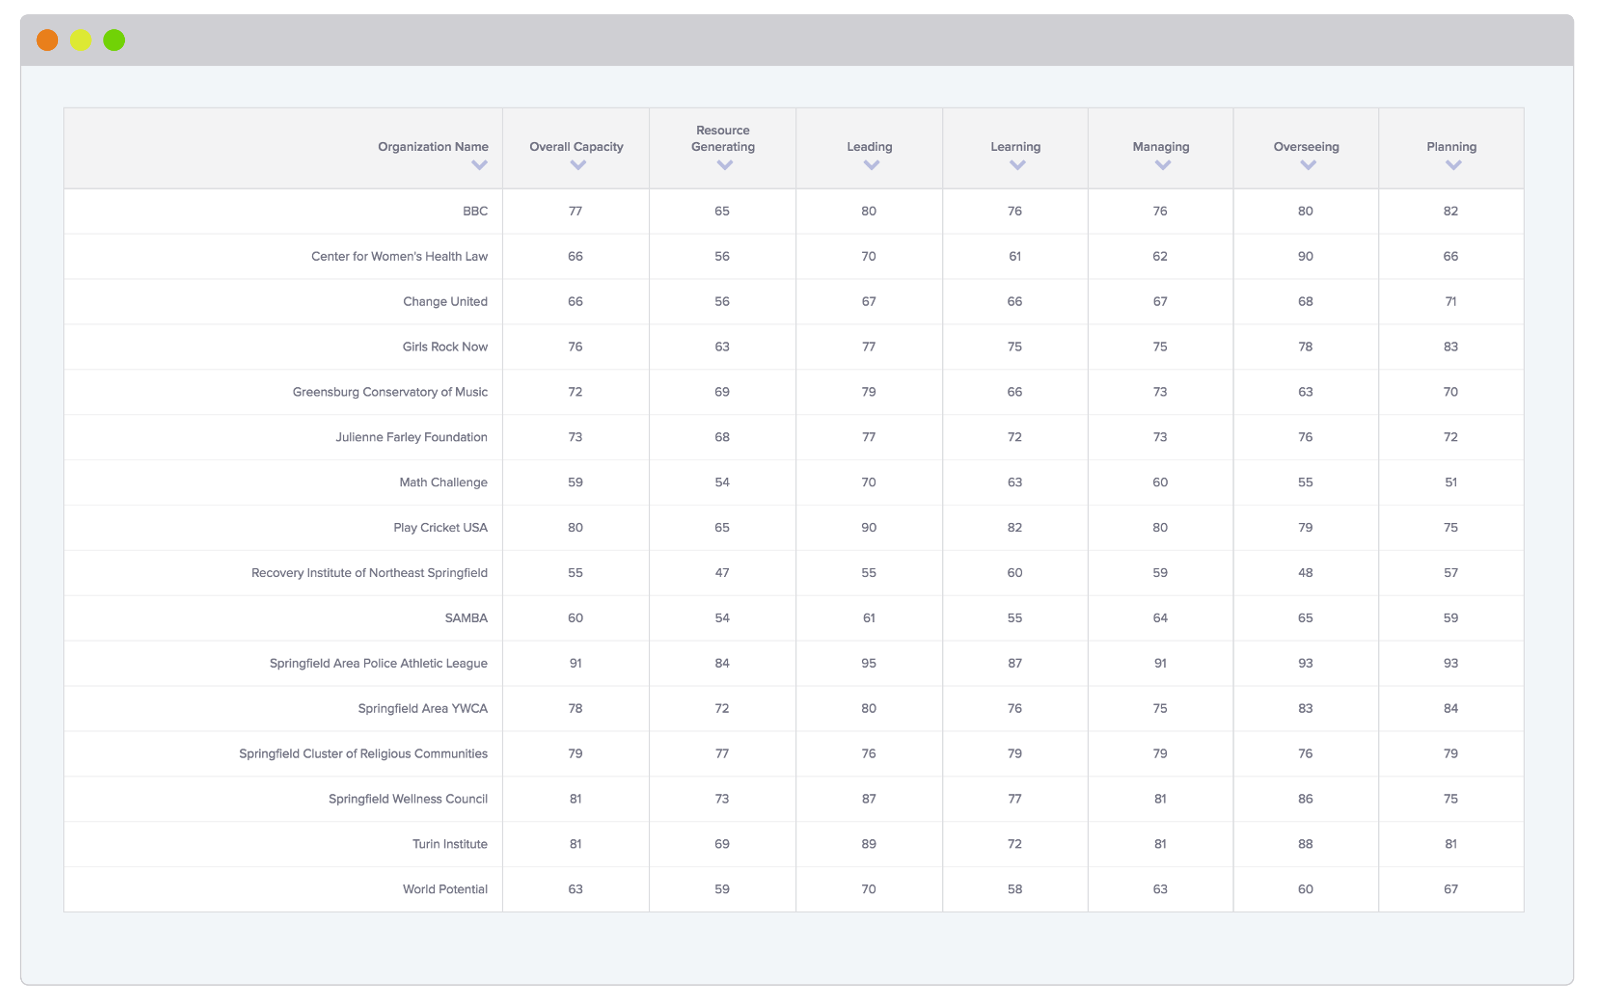This screenshot has height=1000, width=1600.
Task: Click BBC's Overall Capacity value 77
Action: click(575, 212)
